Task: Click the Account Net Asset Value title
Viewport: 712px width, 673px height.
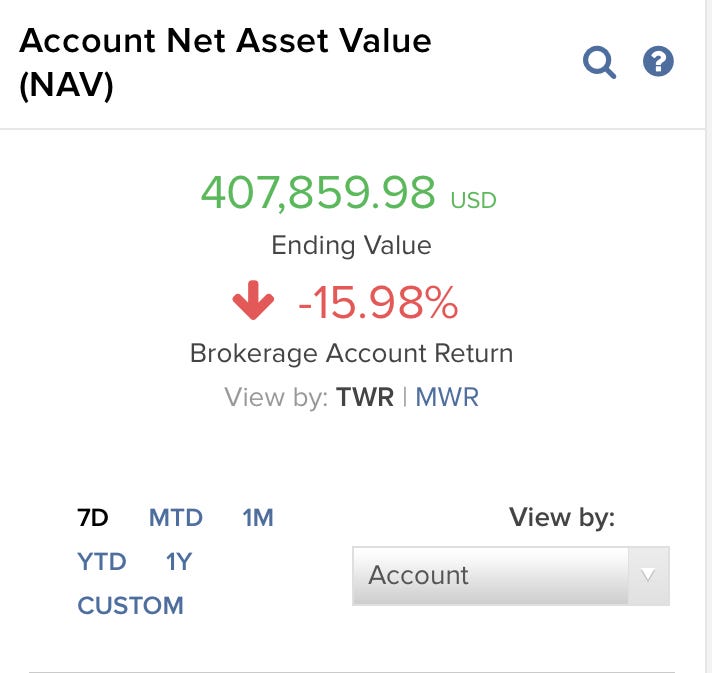Action: [x=225, y=62]
